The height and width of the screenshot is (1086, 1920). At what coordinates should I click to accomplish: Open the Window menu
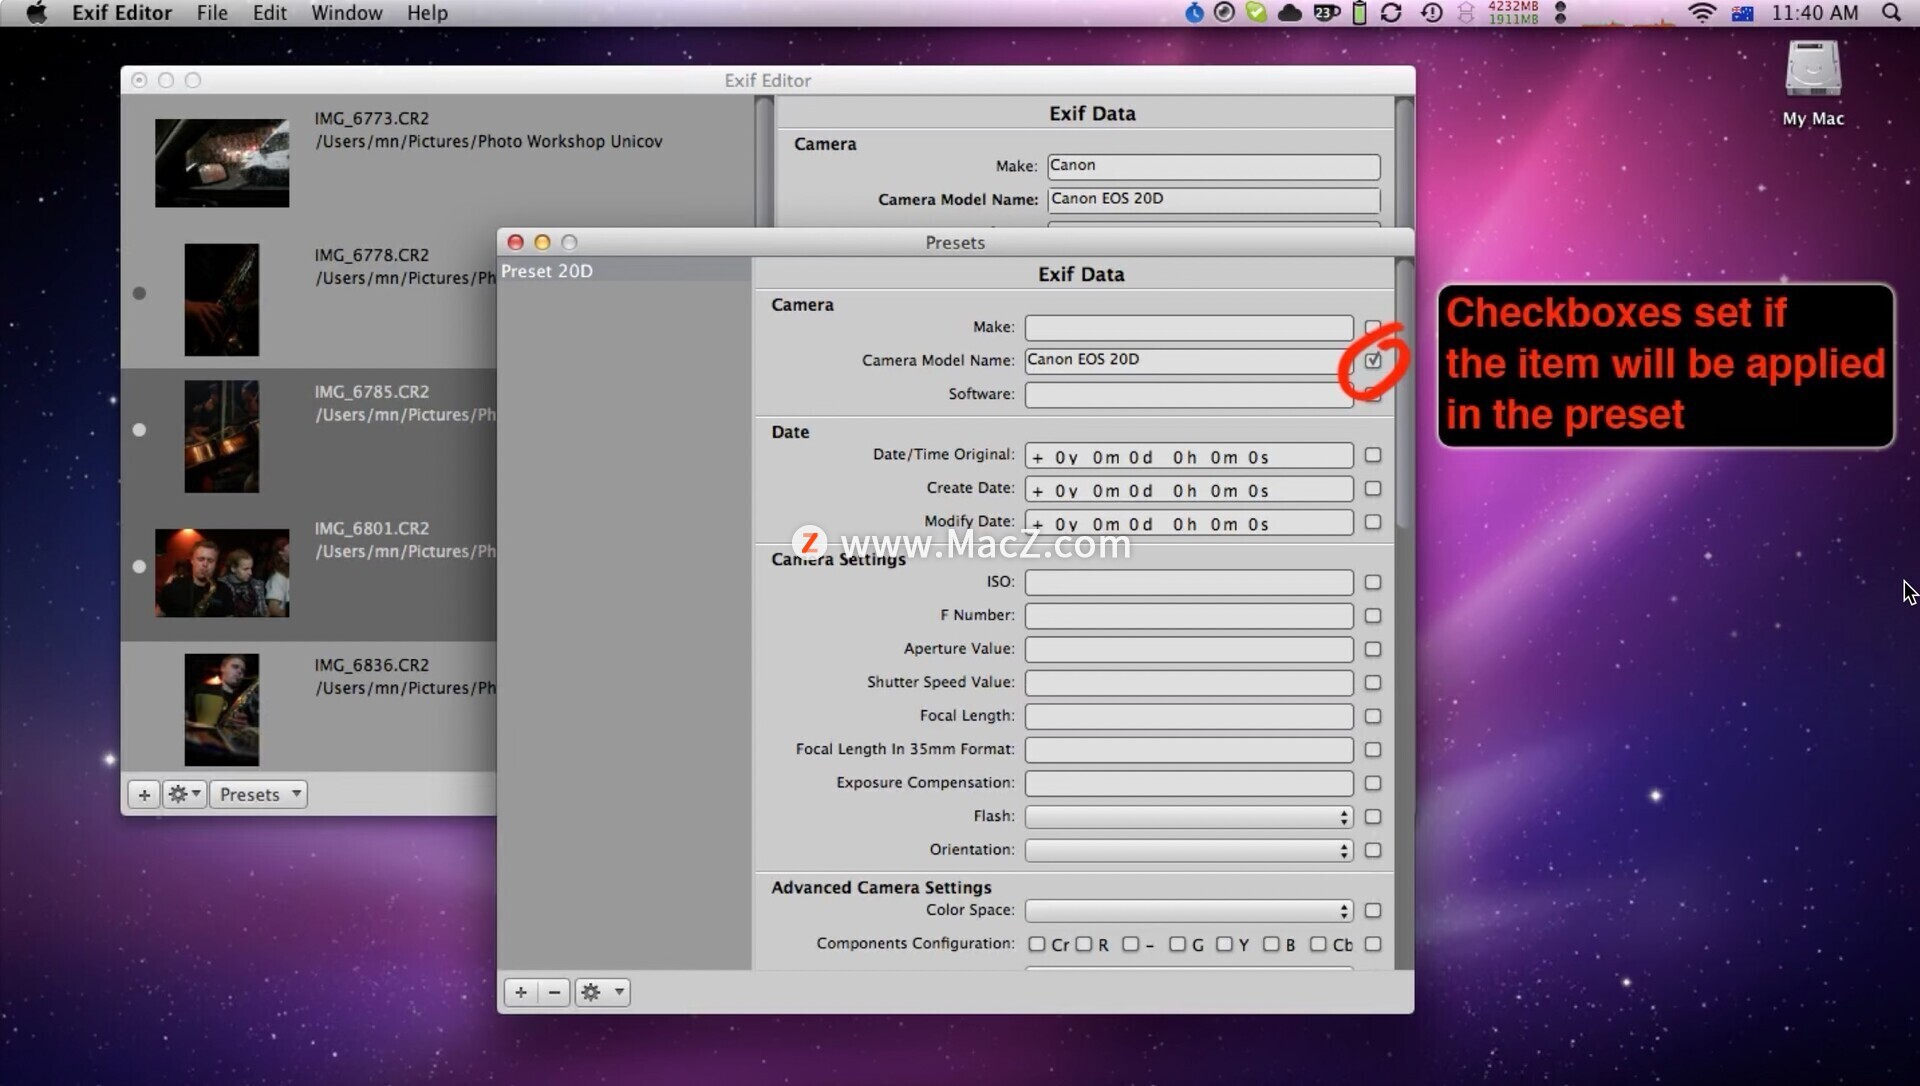(347, 13)
